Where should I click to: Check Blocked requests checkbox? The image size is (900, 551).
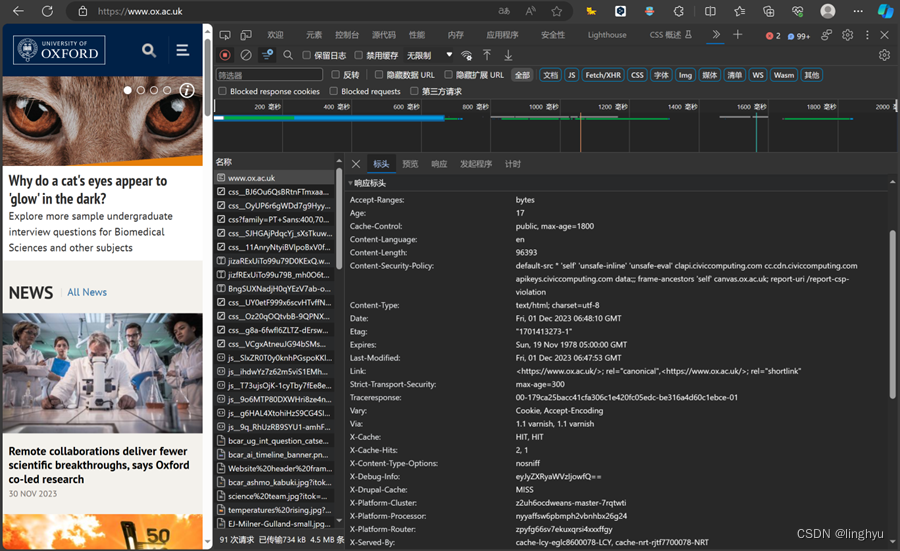[x=333, y=91]
